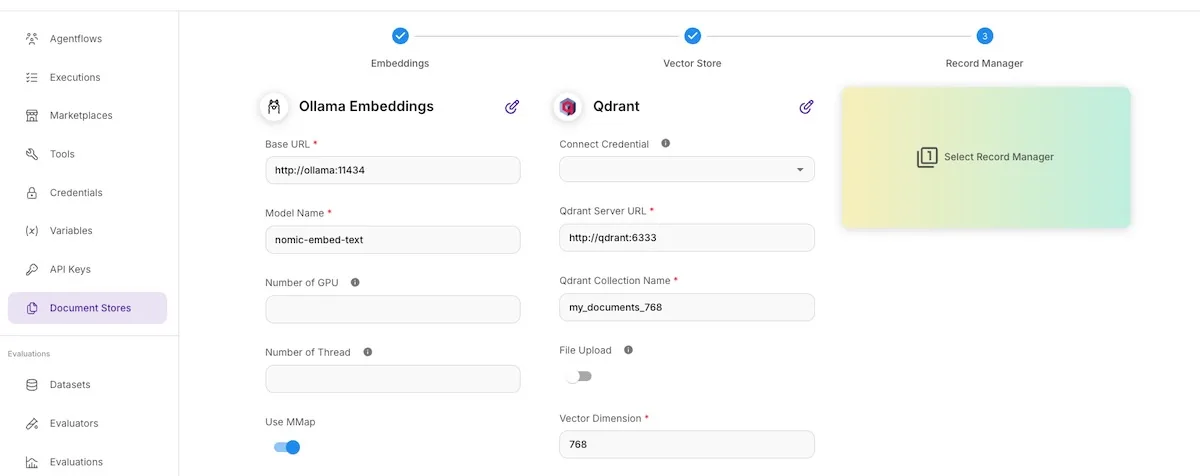This screenshot has width=1200, height=476.
Task: Click the Qdrant logo icon
Action: tap(568, 106)
